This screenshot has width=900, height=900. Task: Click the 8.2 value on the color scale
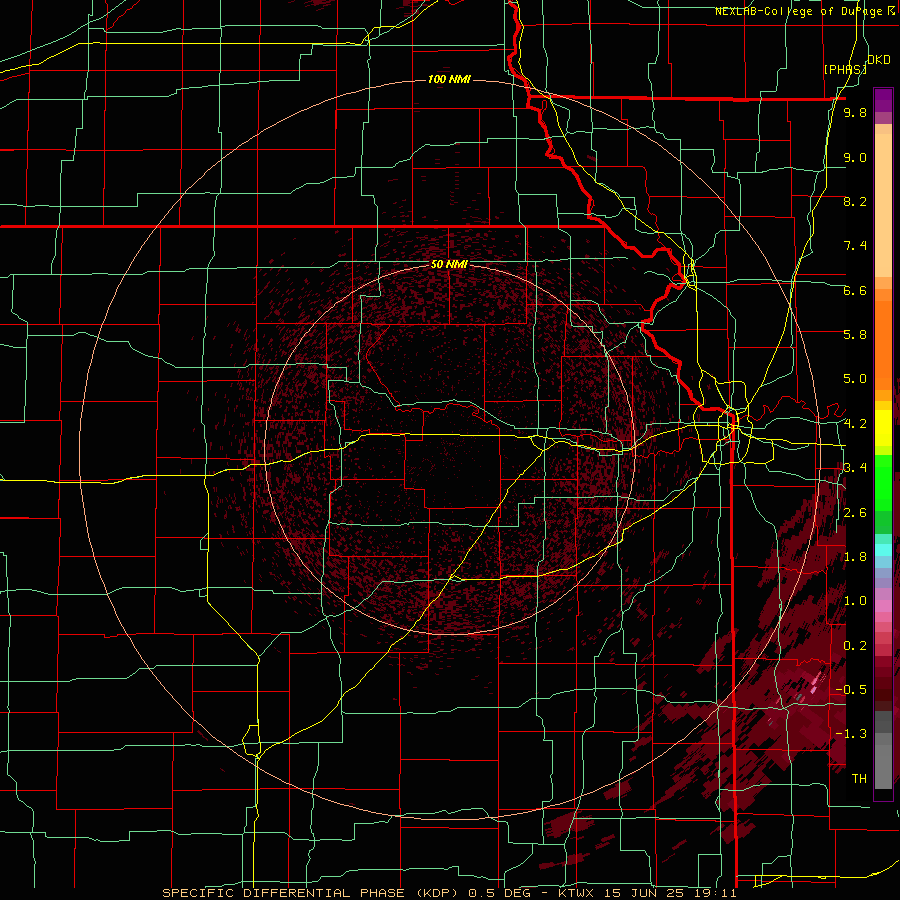tap(855, 201)
